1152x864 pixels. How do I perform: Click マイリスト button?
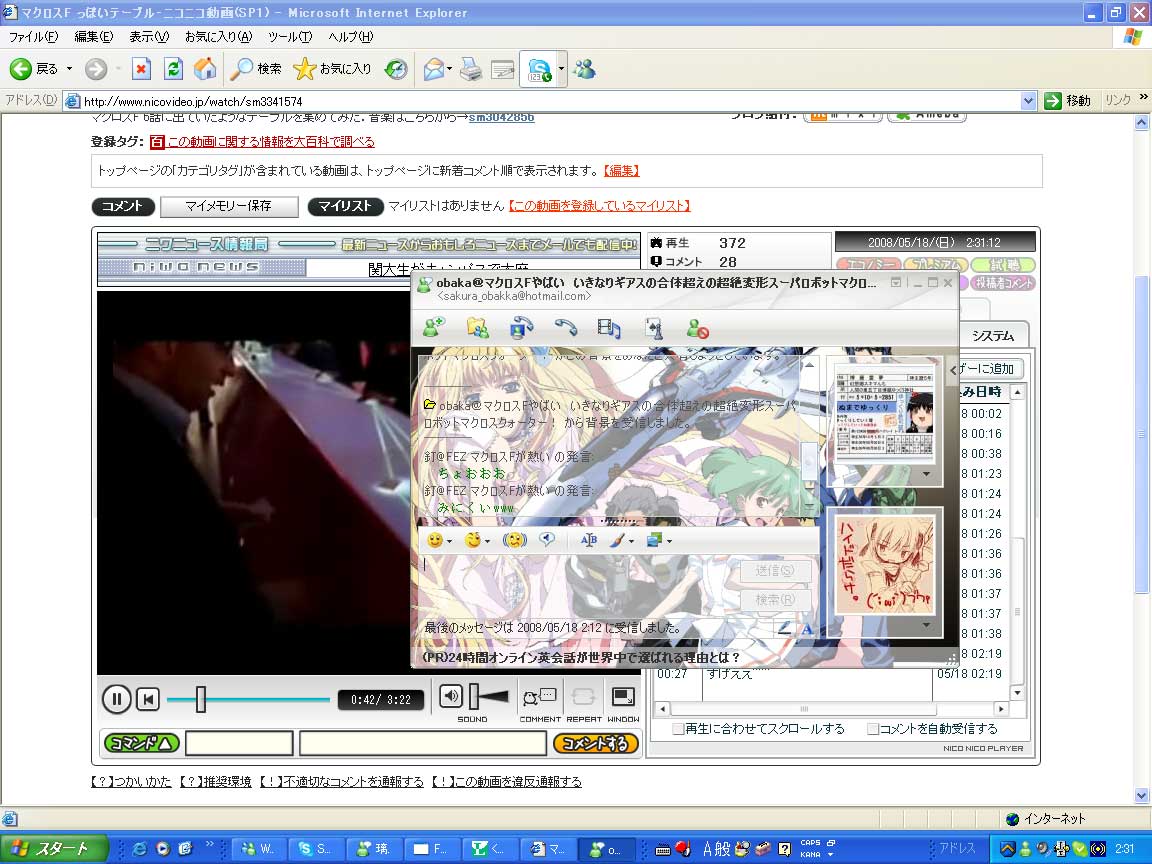[x=345, y=206]
